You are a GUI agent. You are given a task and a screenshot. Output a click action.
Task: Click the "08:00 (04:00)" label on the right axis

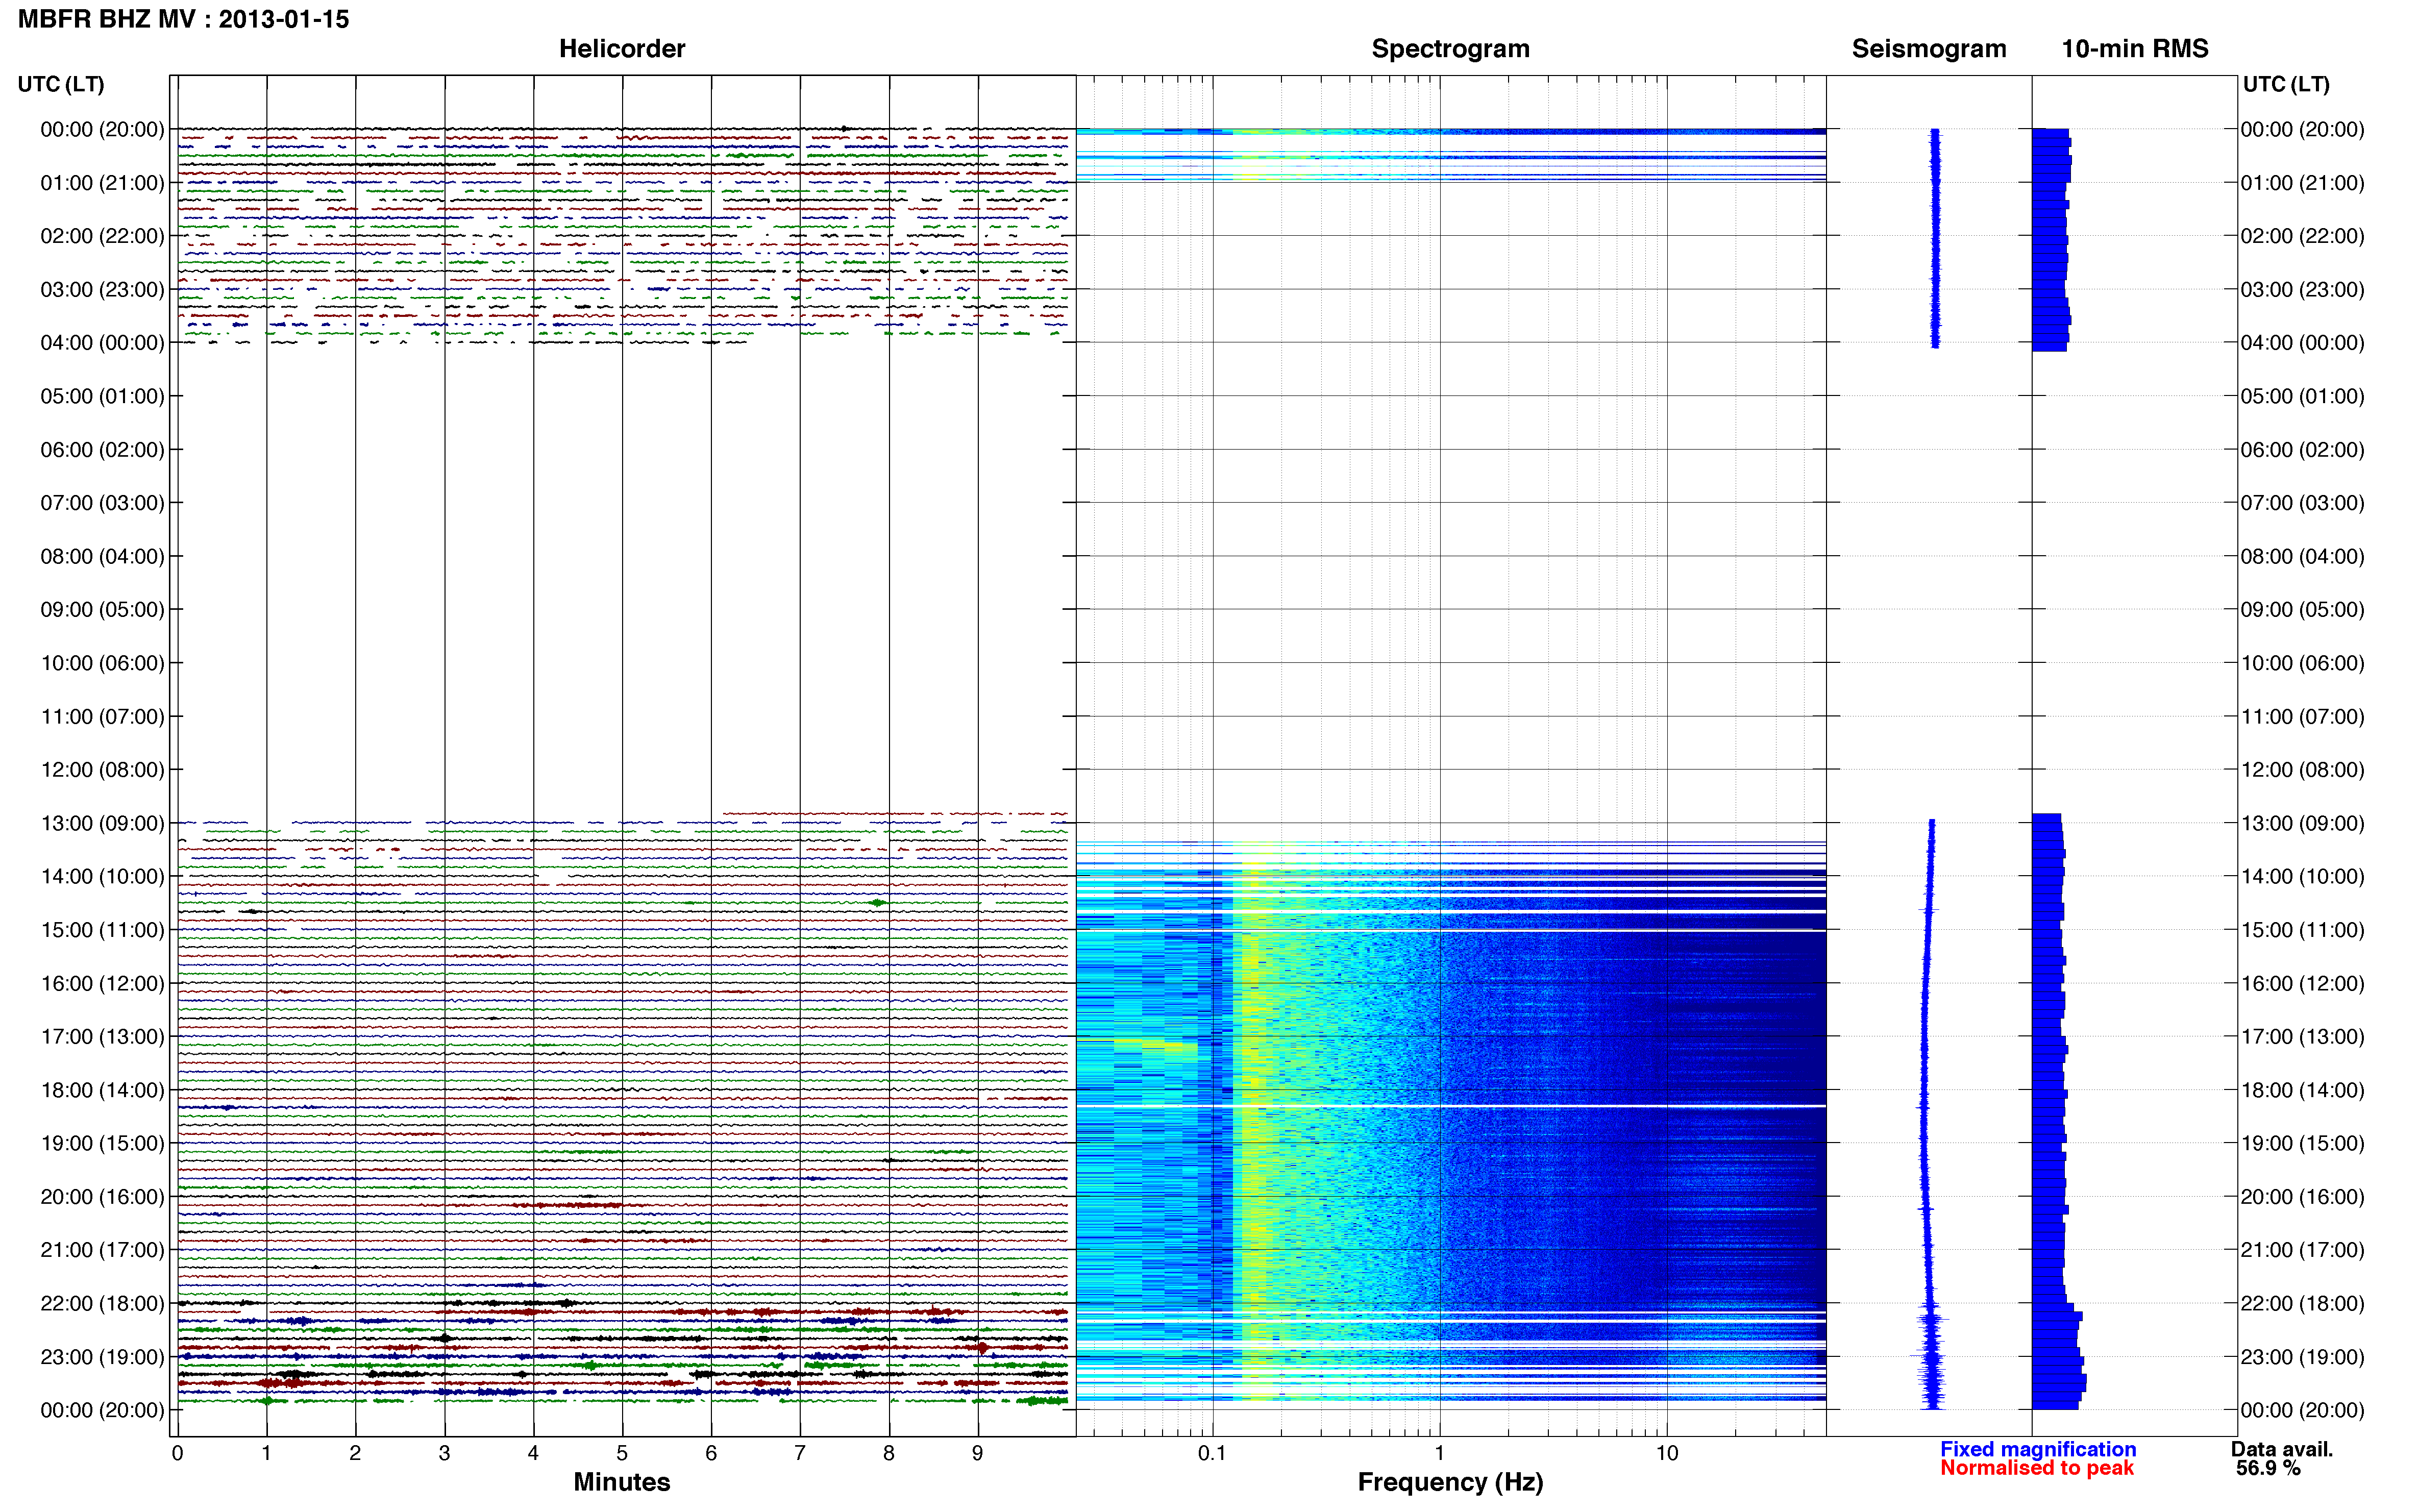click(x=2302, y=556)
